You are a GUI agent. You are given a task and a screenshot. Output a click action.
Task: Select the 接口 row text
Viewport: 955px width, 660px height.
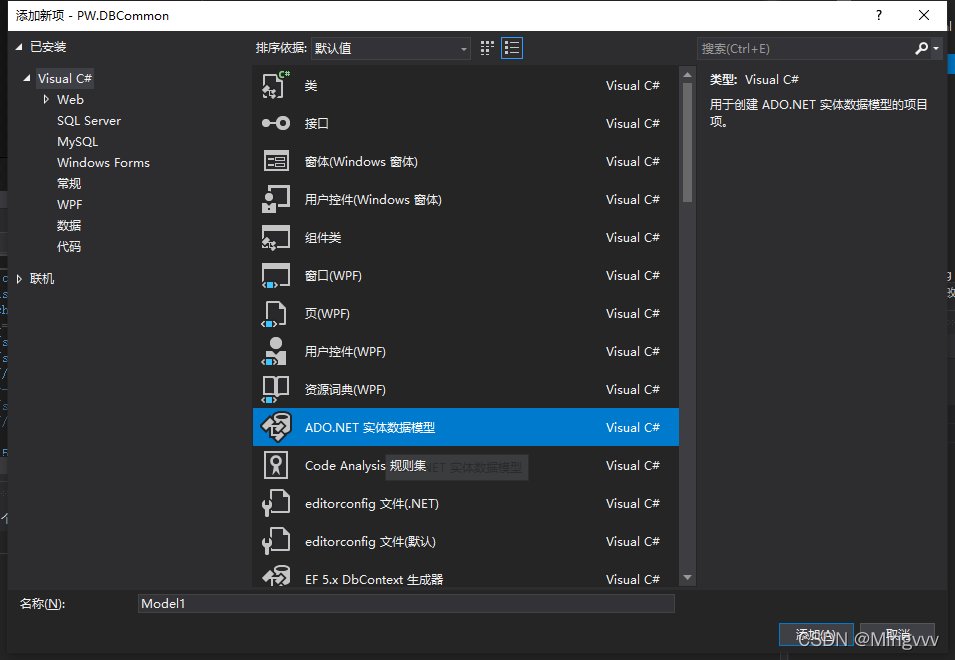coord(317,124)
